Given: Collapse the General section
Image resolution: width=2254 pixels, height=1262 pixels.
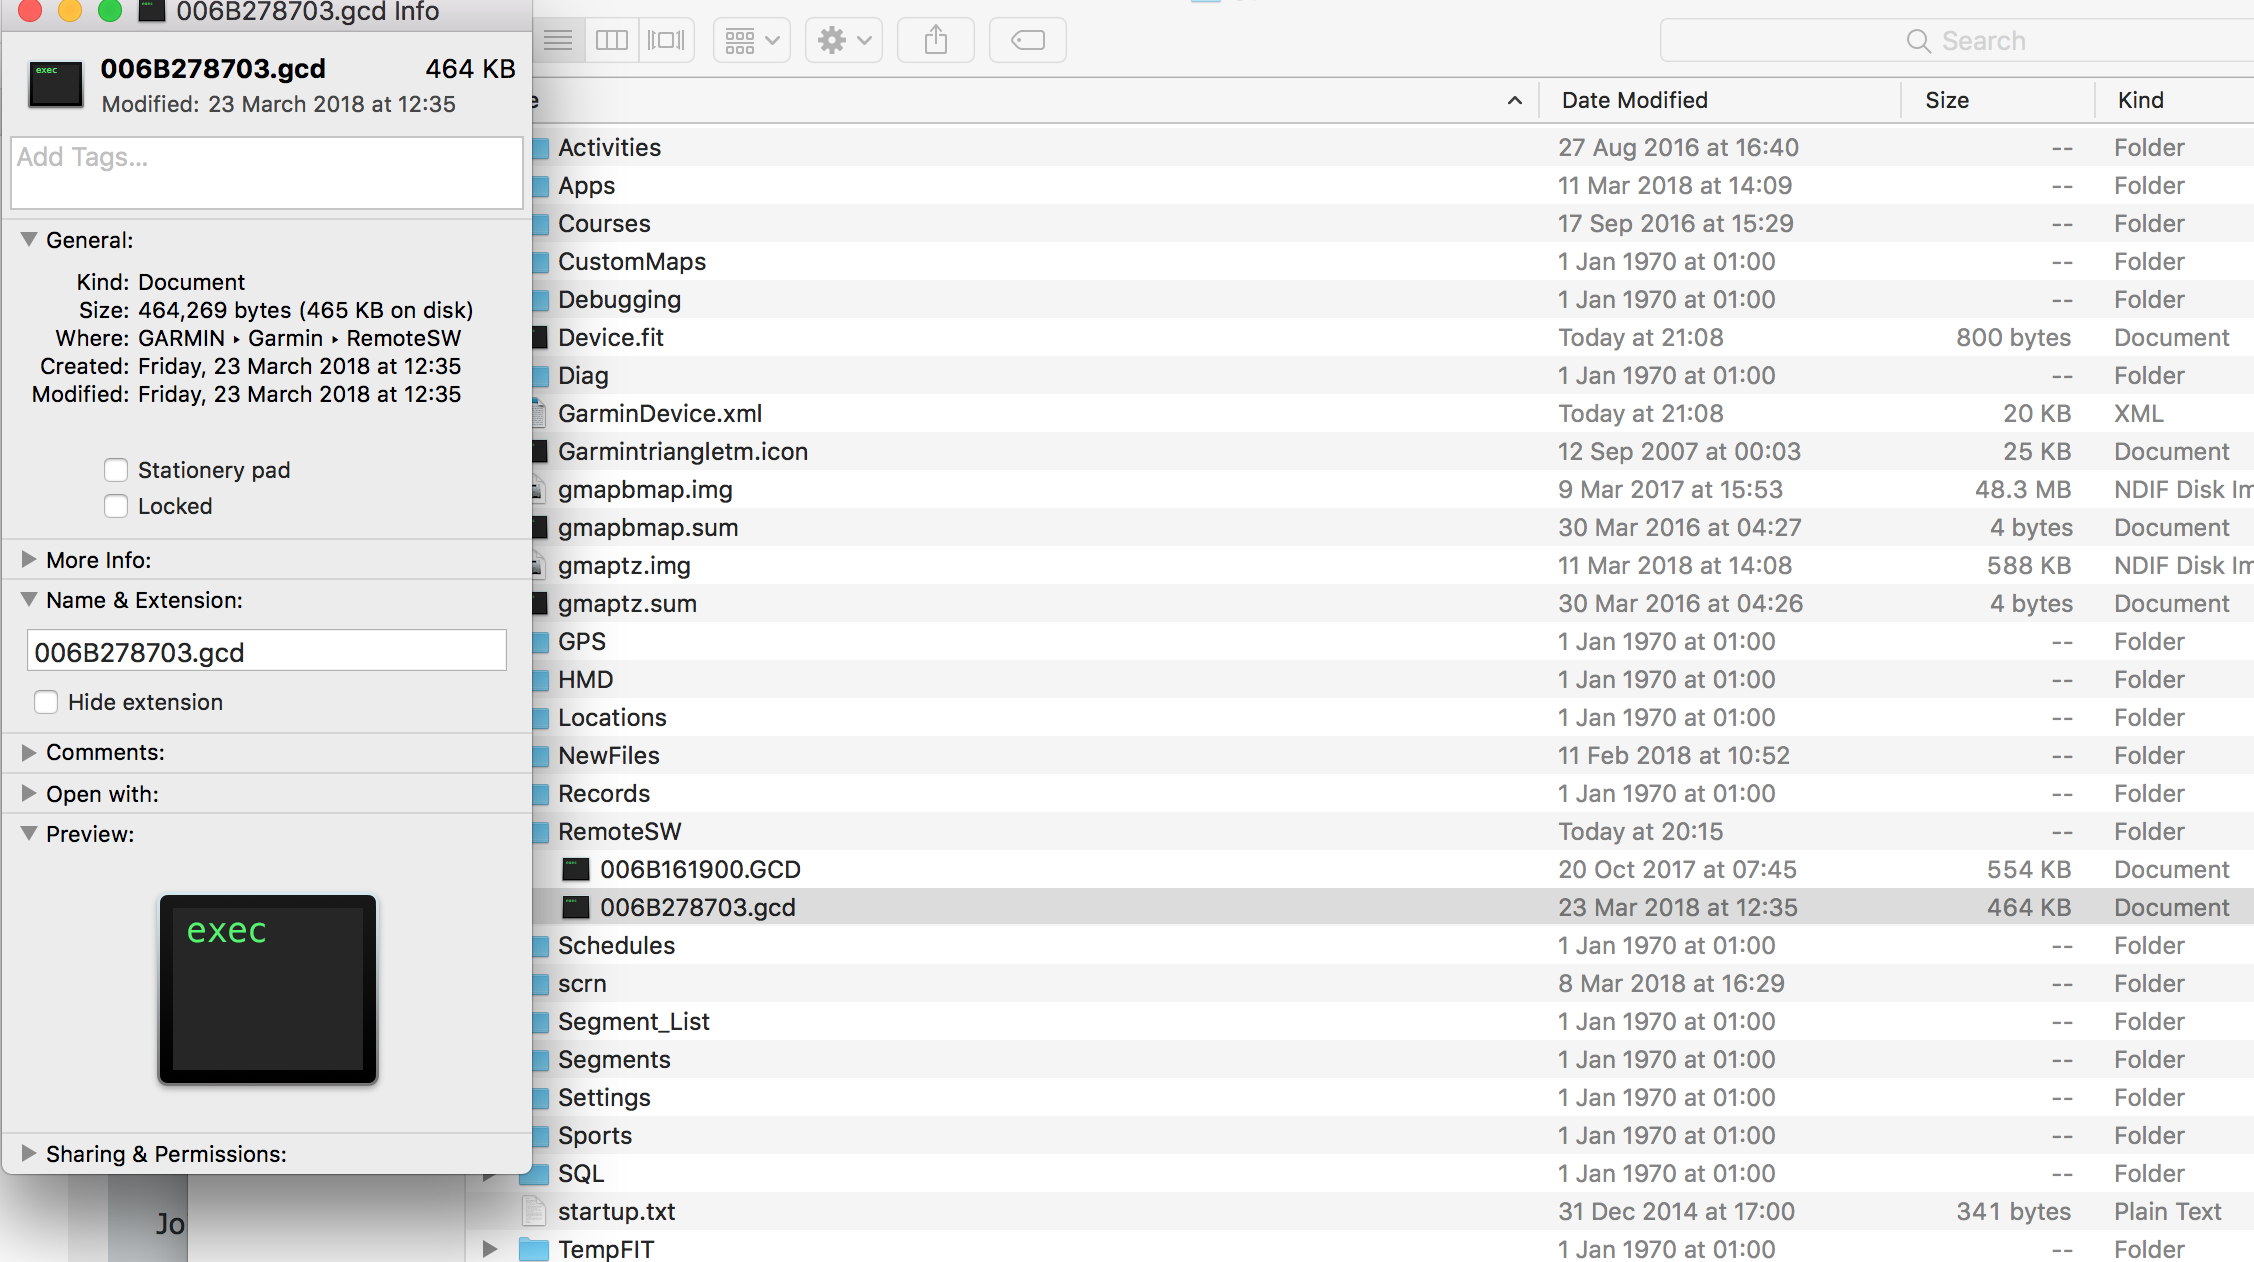Looking at the screenshot, I should click(29, 240).
